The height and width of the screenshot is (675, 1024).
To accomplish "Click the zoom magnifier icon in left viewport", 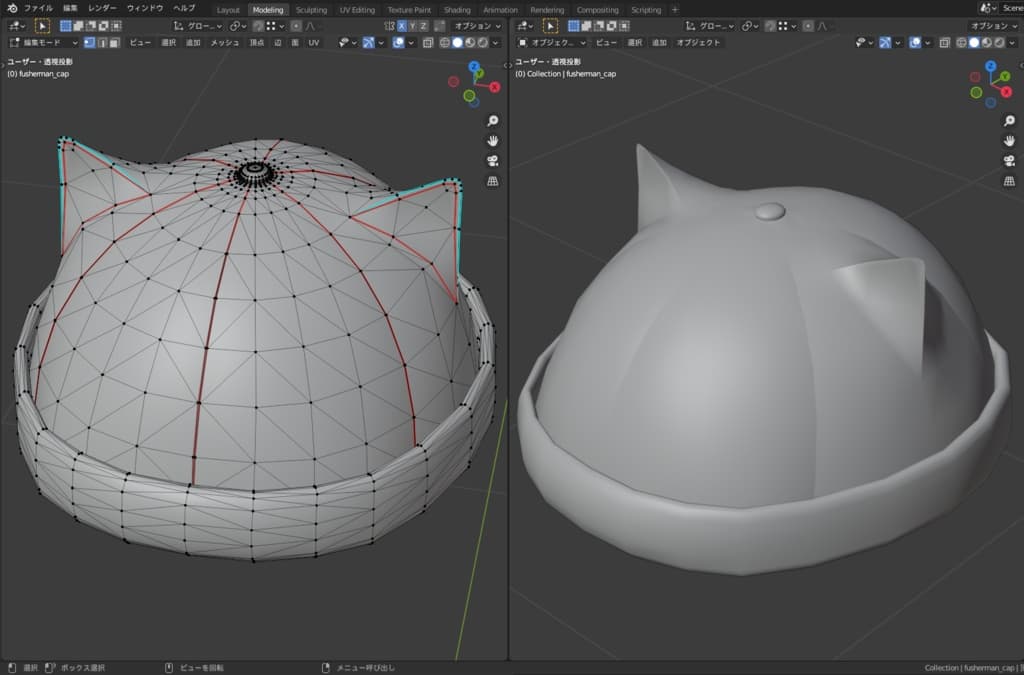I will [x=492, y=121].
